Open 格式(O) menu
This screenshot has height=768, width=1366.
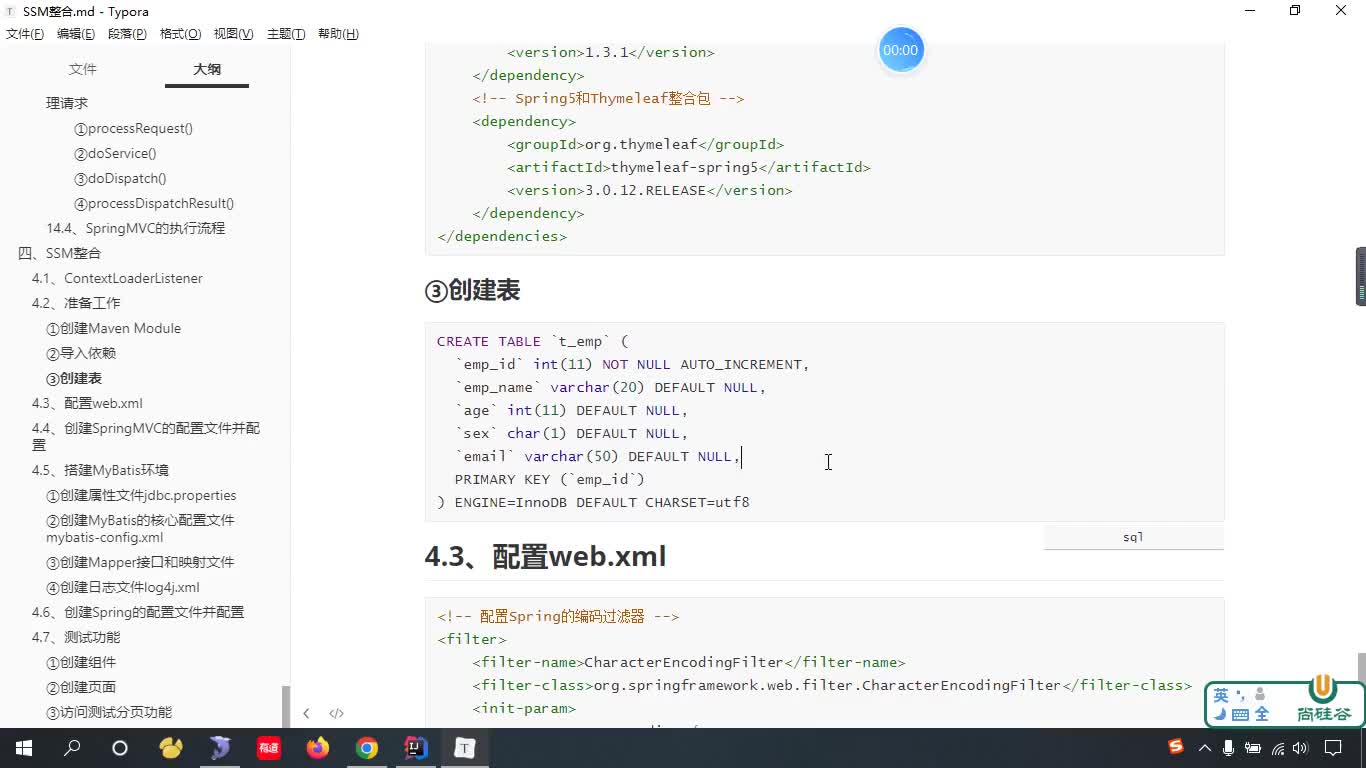(180, 34)
